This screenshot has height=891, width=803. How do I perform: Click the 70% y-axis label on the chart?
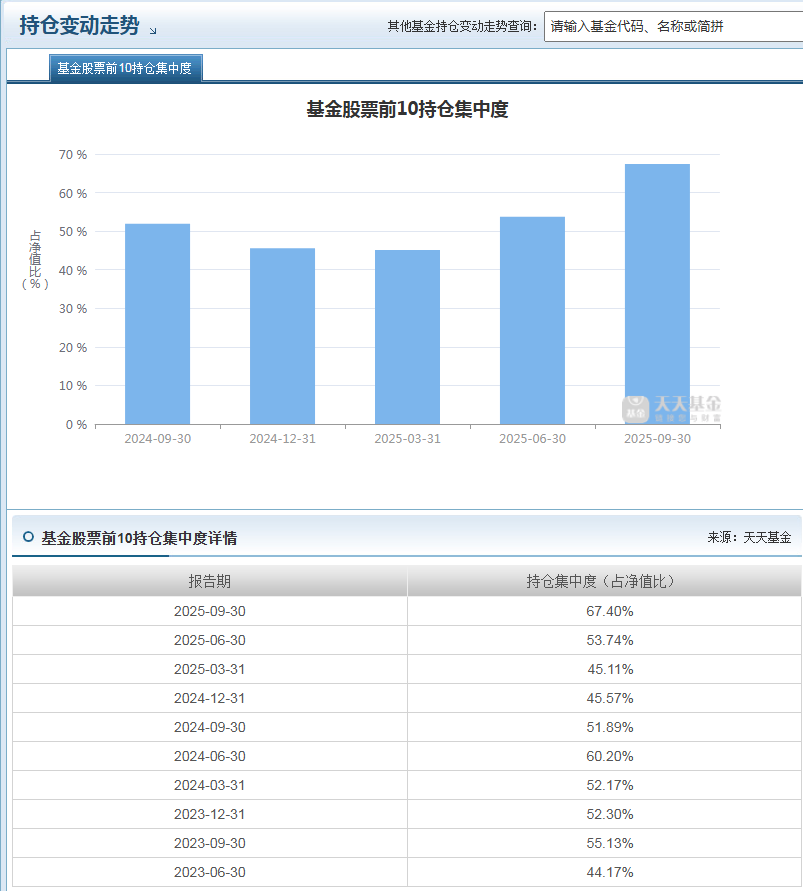pos(73,155)
